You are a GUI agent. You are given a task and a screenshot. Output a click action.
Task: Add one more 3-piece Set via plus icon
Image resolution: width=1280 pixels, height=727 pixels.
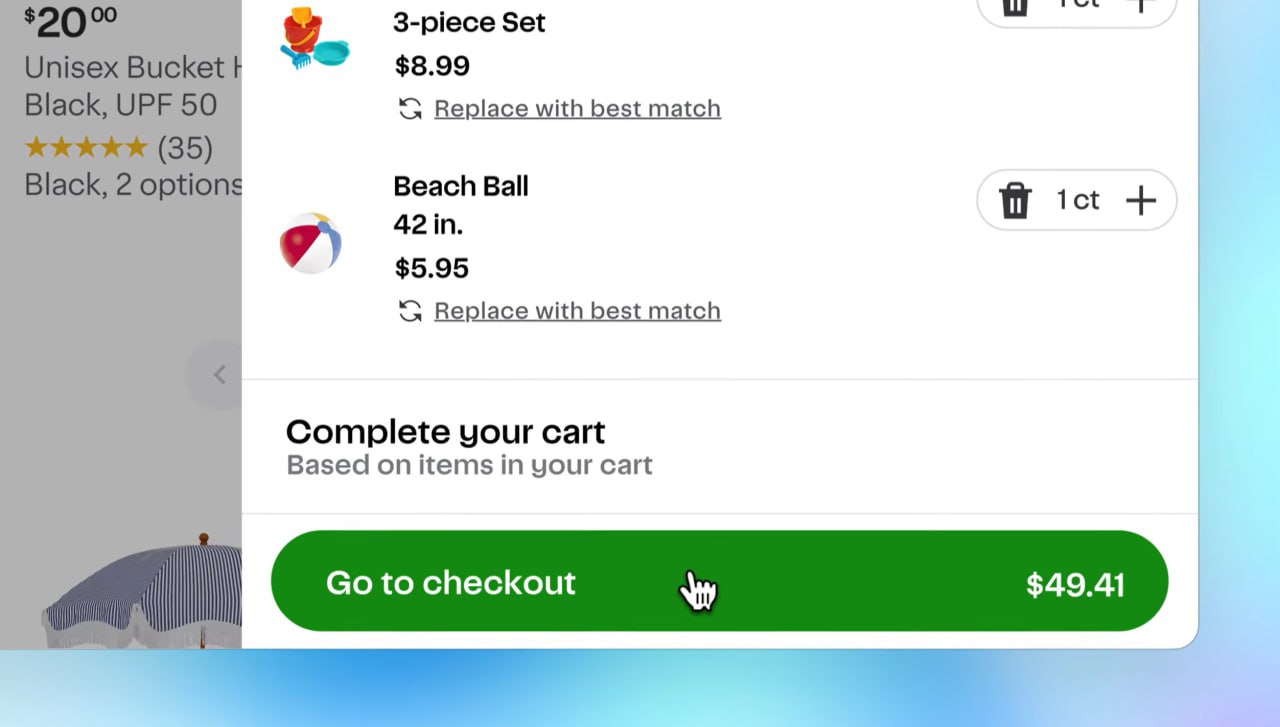(1141, 6)
